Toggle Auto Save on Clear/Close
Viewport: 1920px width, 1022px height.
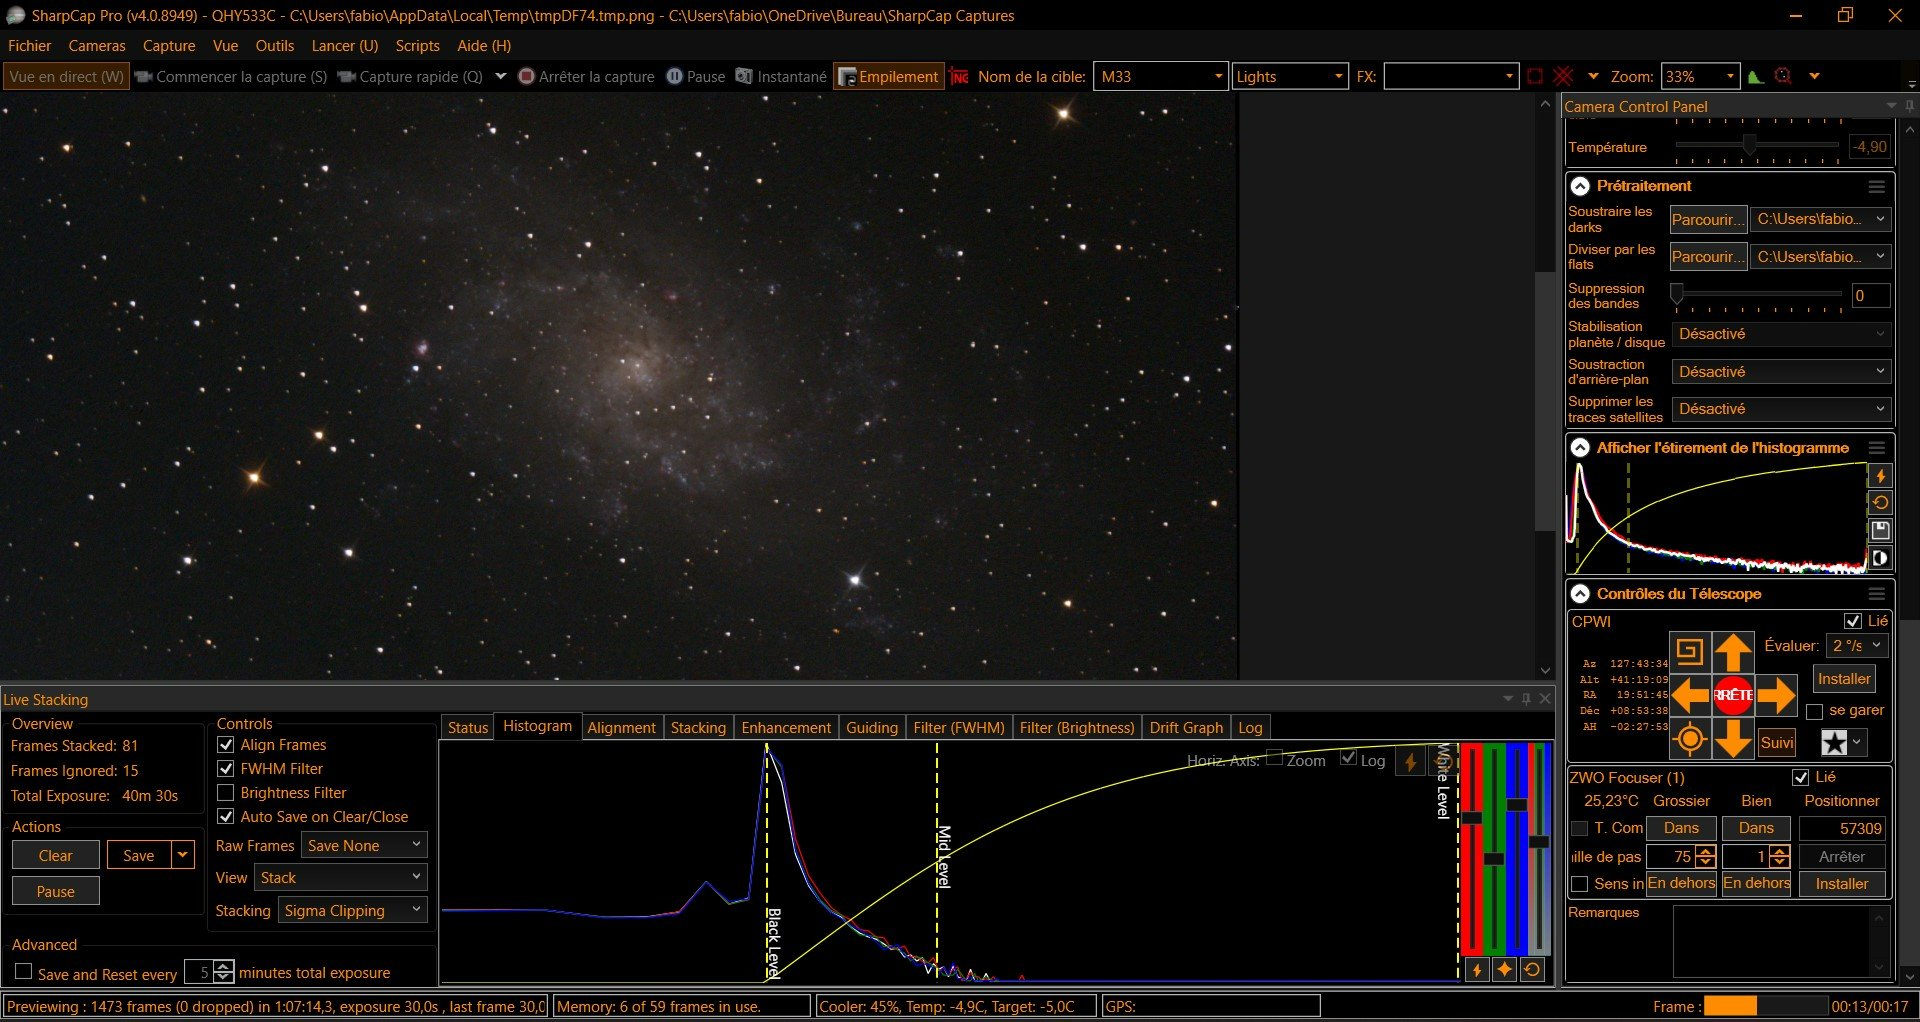click(x=226, y=816)
